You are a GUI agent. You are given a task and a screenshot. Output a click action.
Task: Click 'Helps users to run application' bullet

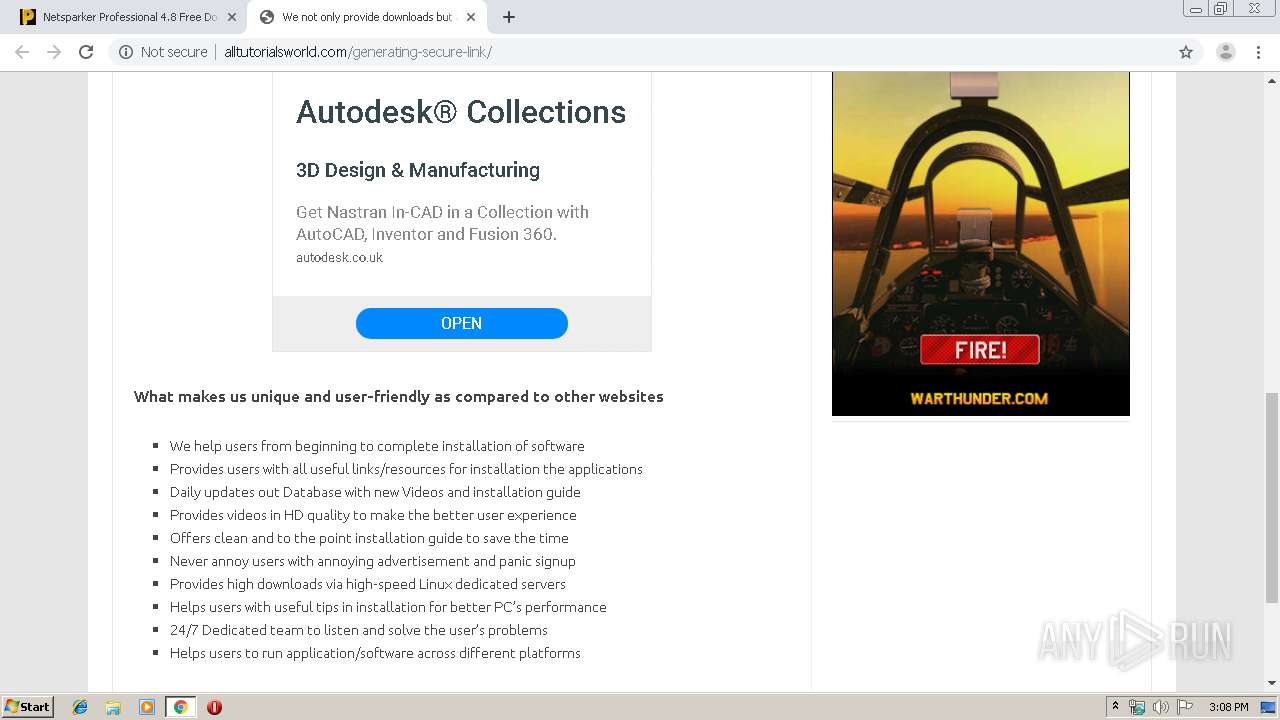375,653
